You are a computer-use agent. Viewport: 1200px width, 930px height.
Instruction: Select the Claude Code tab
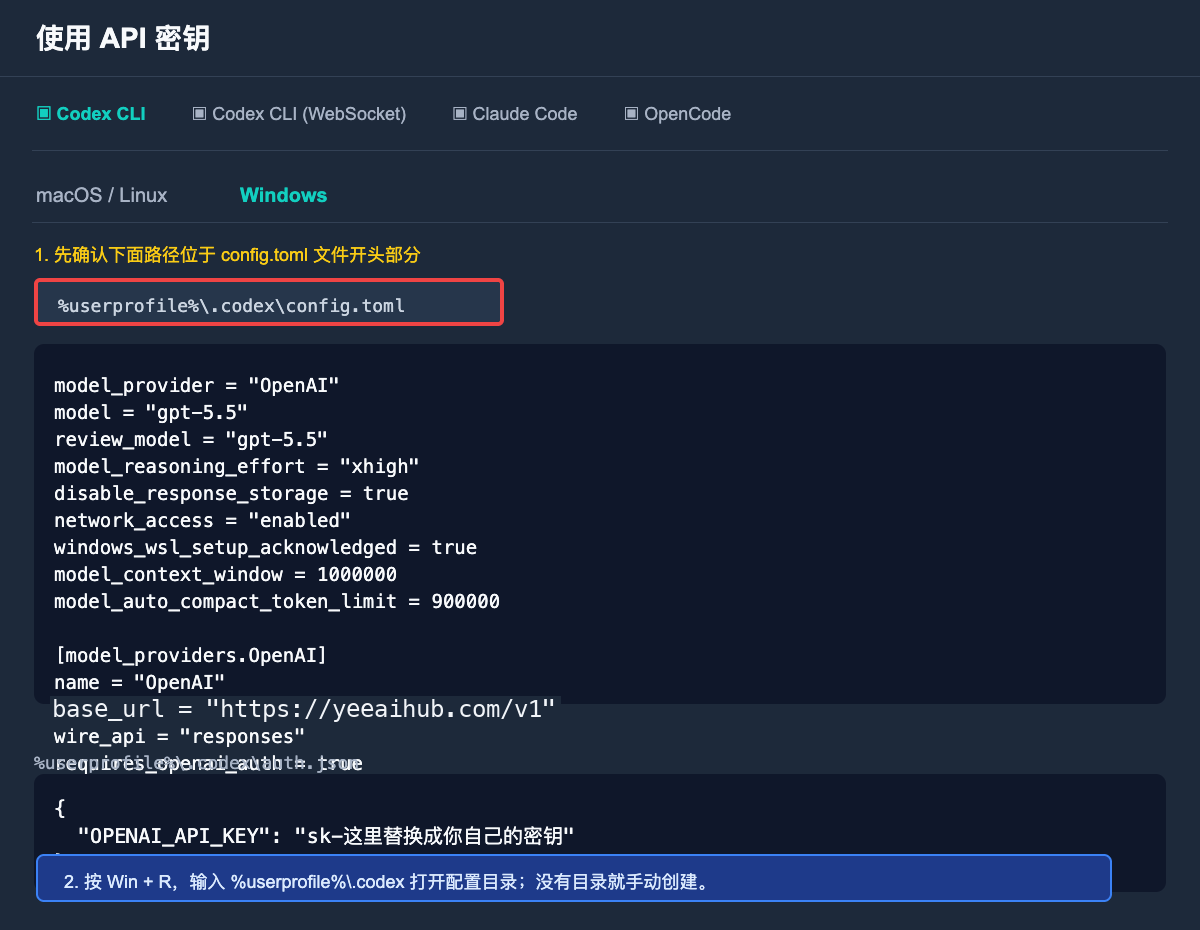515,114
